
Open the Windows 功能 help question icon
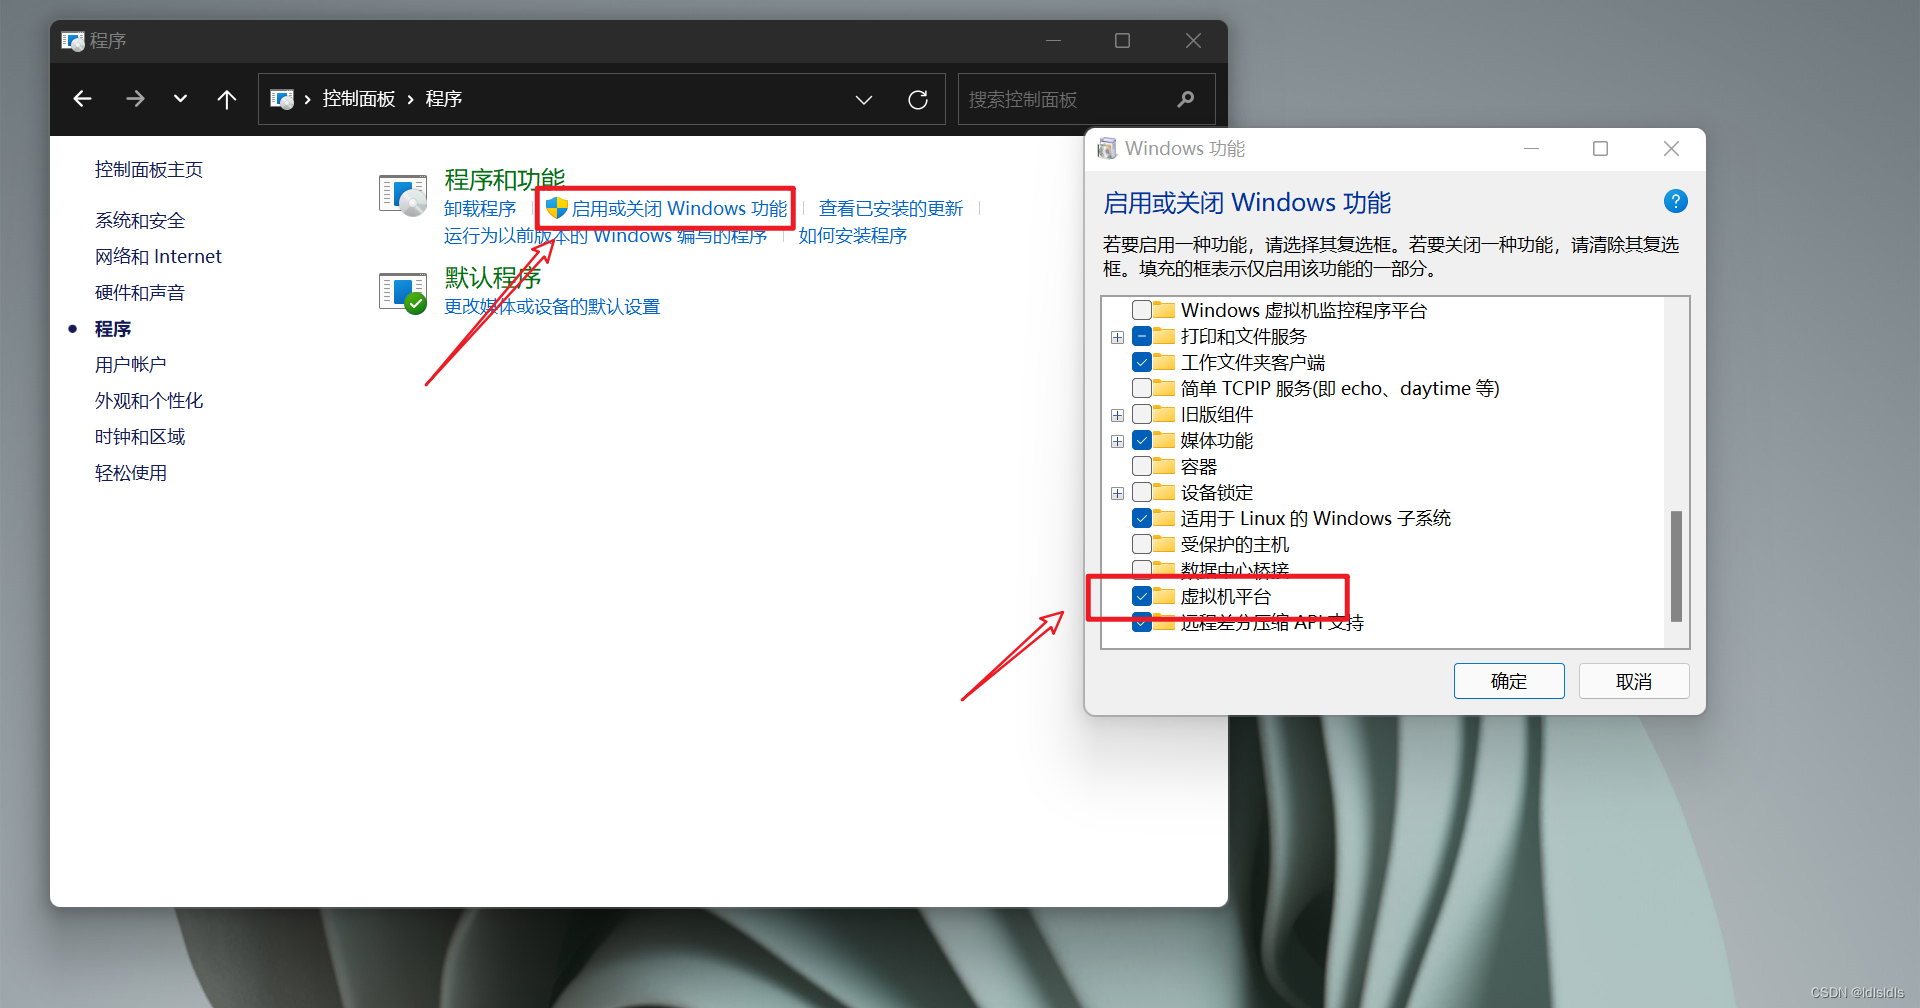(x=1676, y=201)
